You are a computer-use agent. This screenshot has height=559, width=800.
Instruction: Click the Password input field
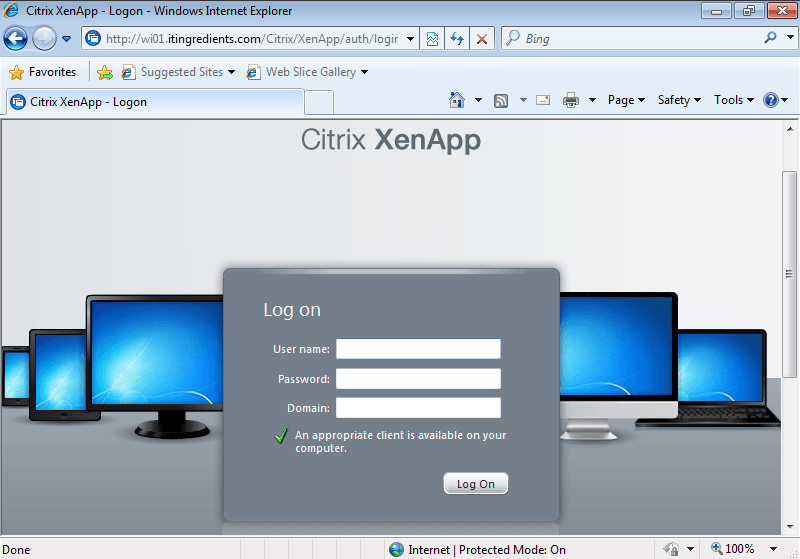coord(418,379)
